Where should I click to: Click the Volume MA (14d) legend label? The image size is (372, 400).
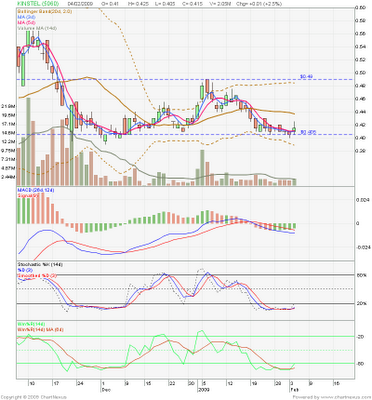(x=37, y=28)
